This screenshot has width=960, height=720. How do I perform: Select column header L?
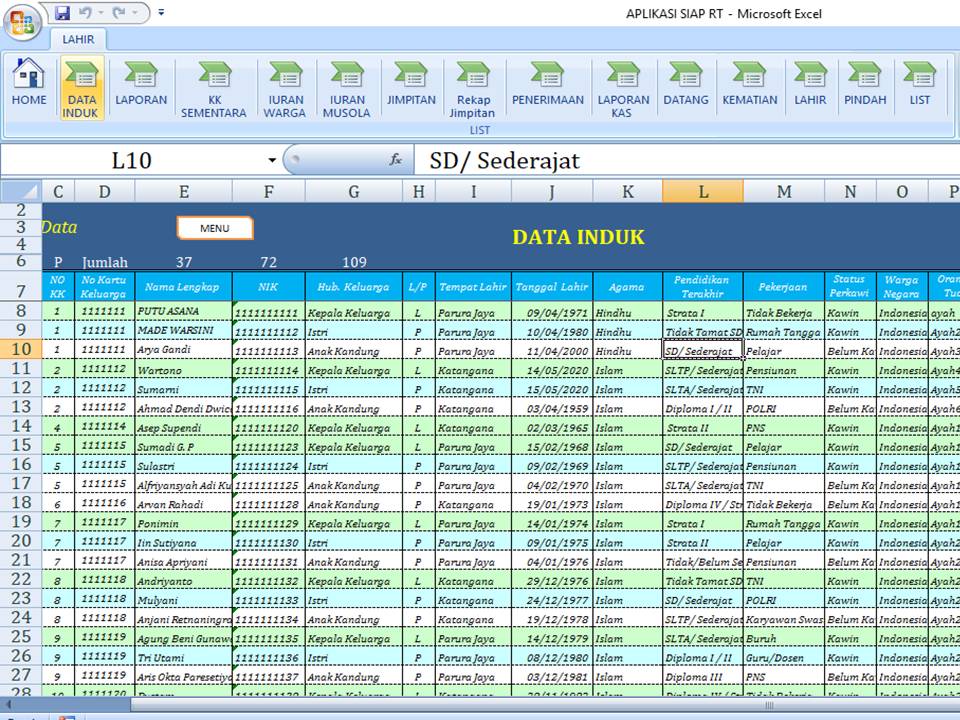[x=703, y=192]
